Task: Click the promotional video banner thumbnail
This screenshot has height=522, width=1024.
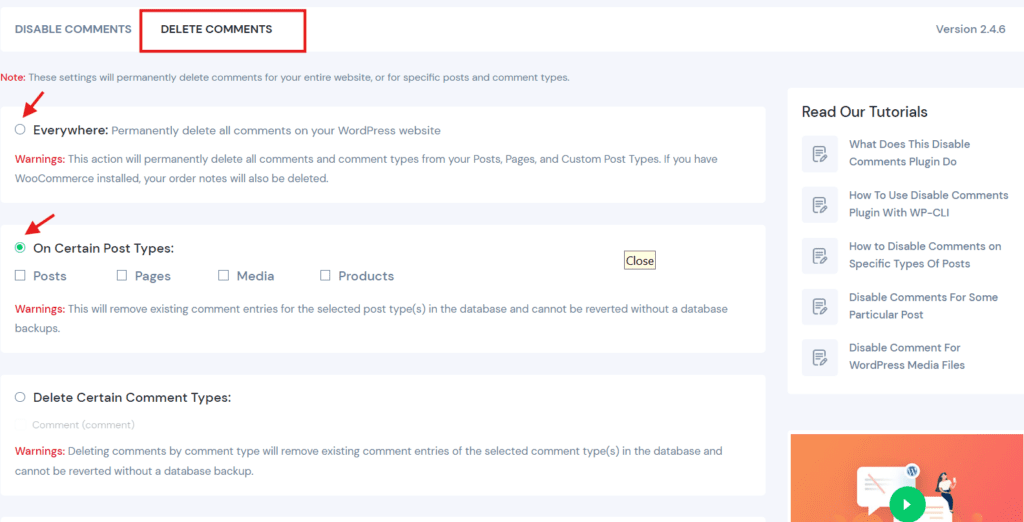Action: 907,478
